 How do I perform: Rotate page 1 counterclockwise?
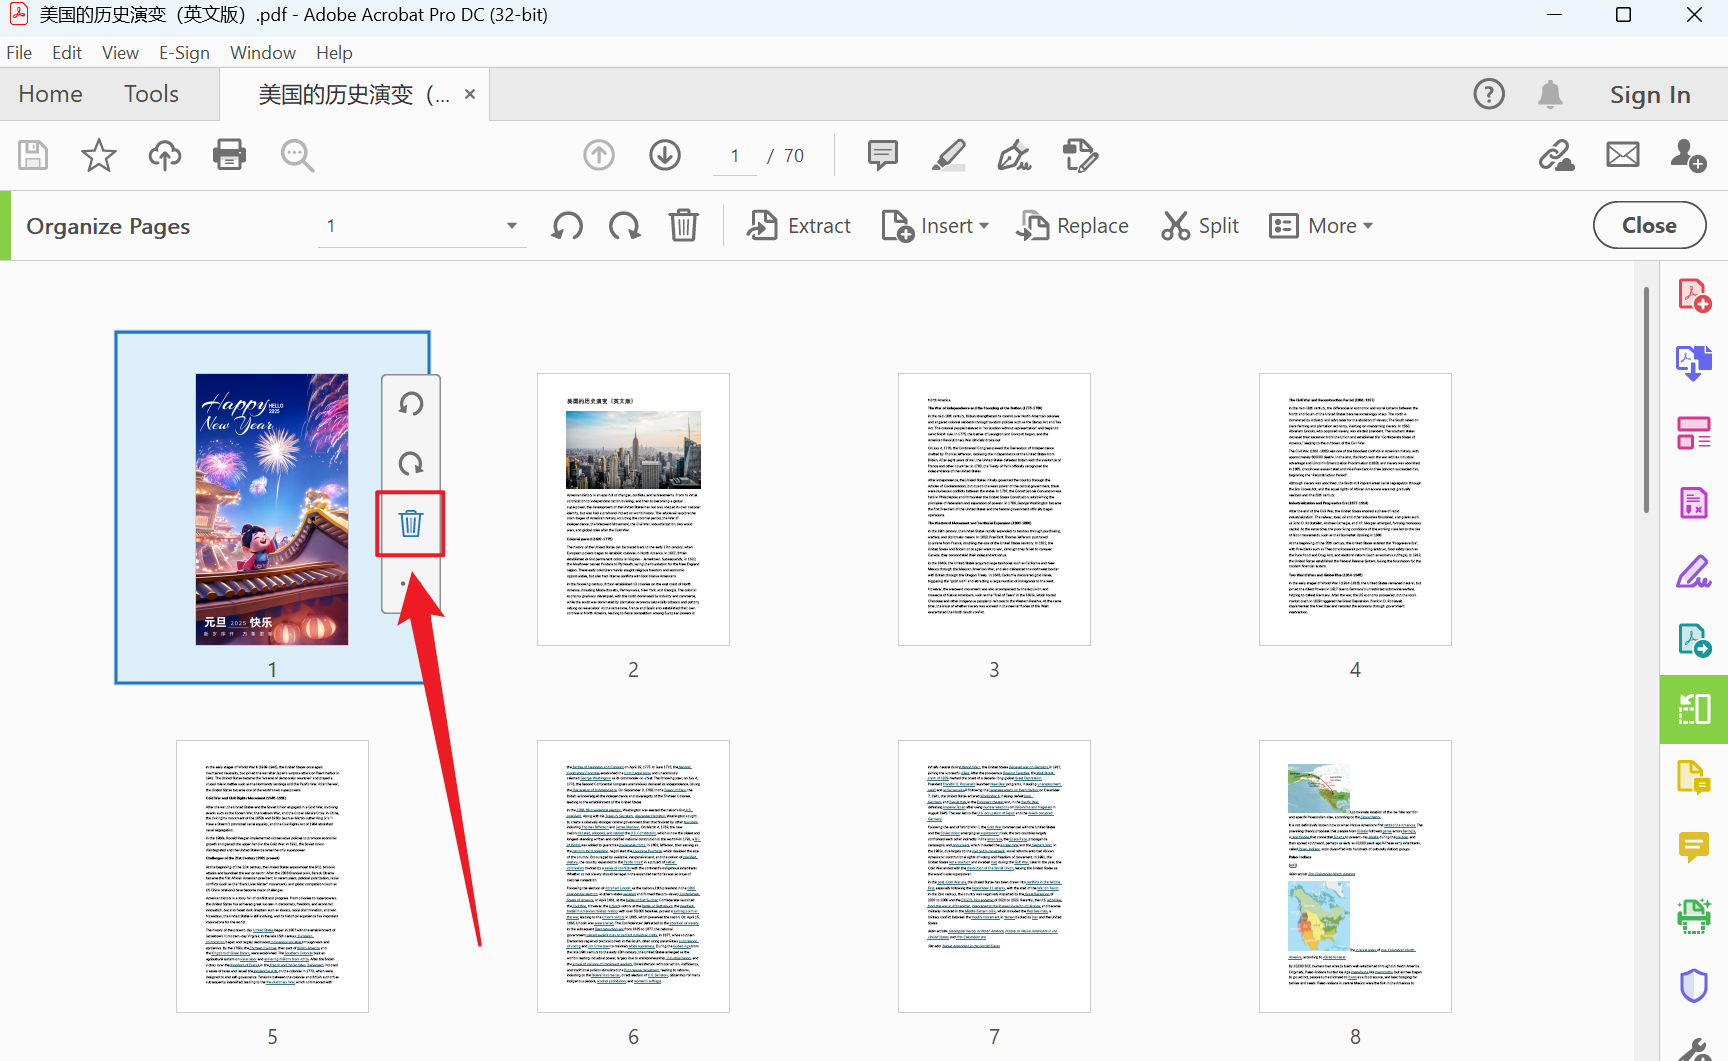pyautogui.click(x=410, y=405)
